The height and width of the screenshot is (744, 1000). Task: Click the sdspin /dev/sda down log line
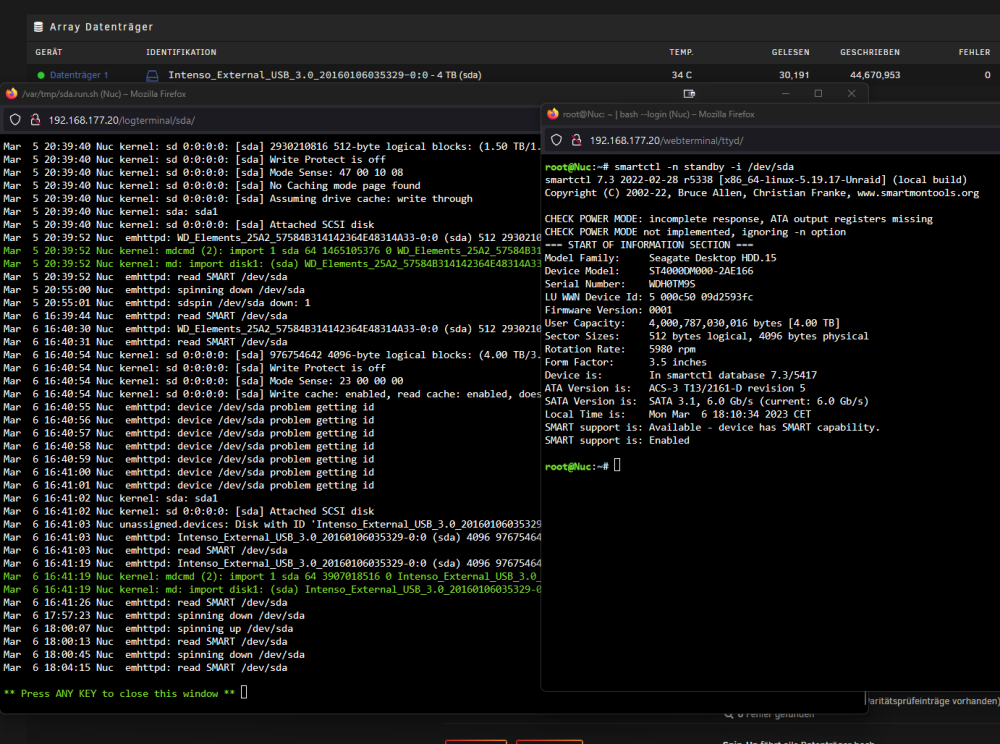157,303
